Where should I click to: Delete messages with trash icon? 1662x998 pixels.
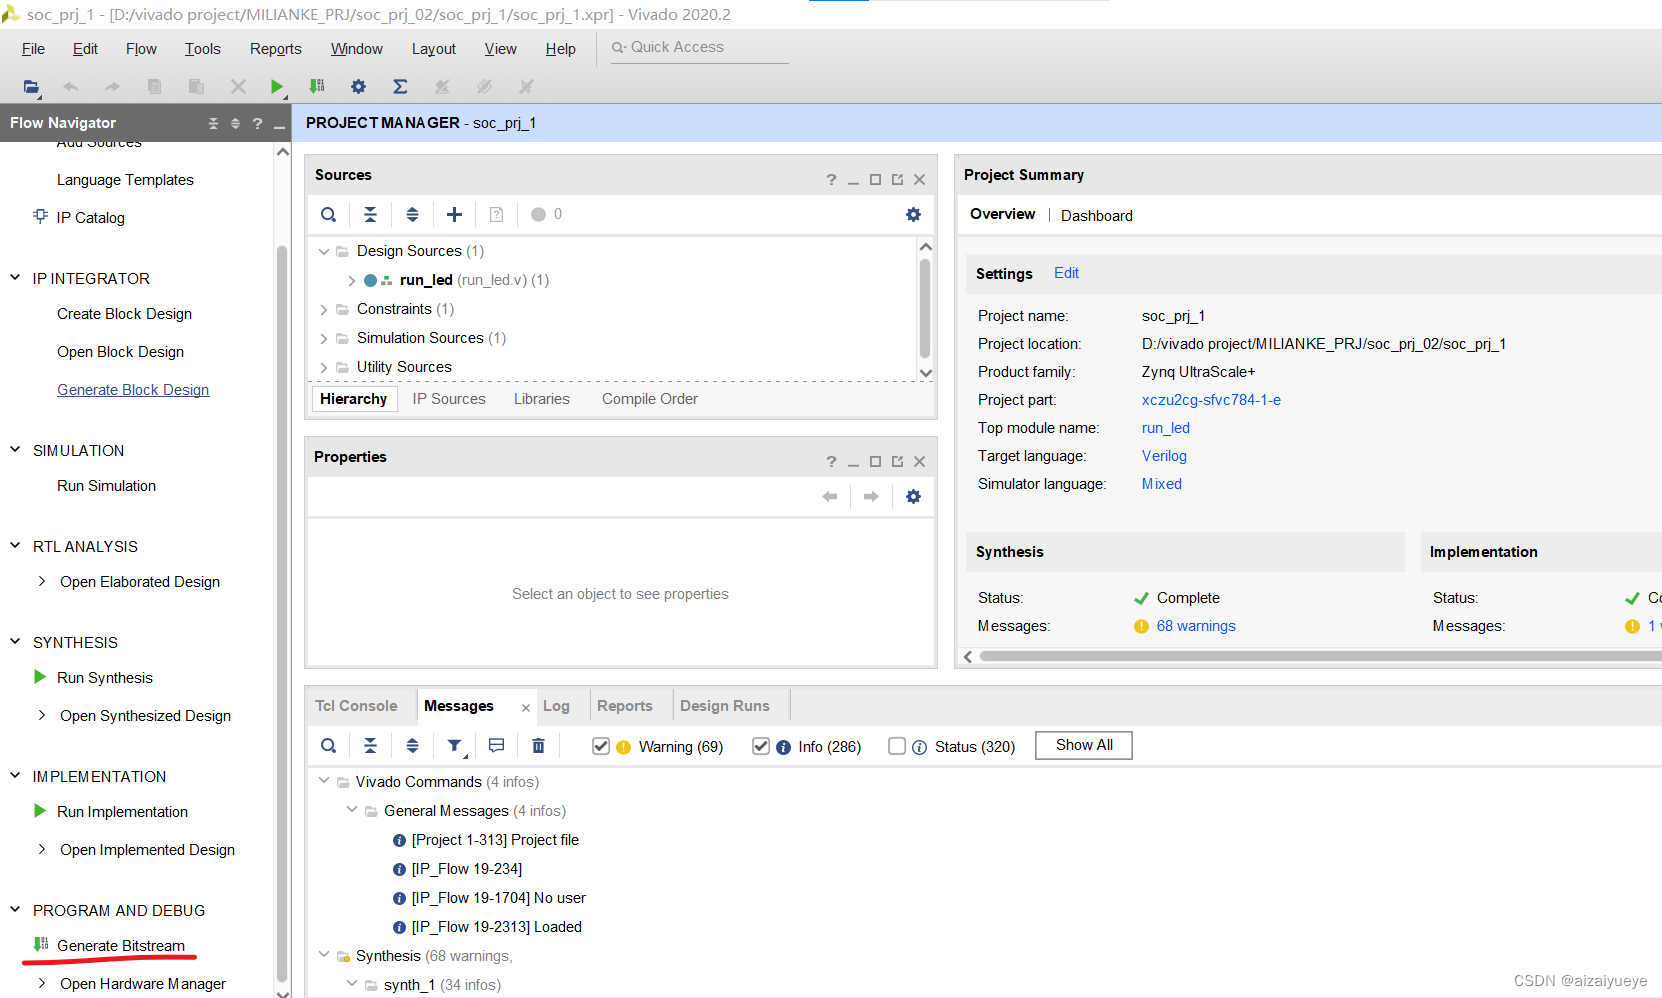(538, 745)
